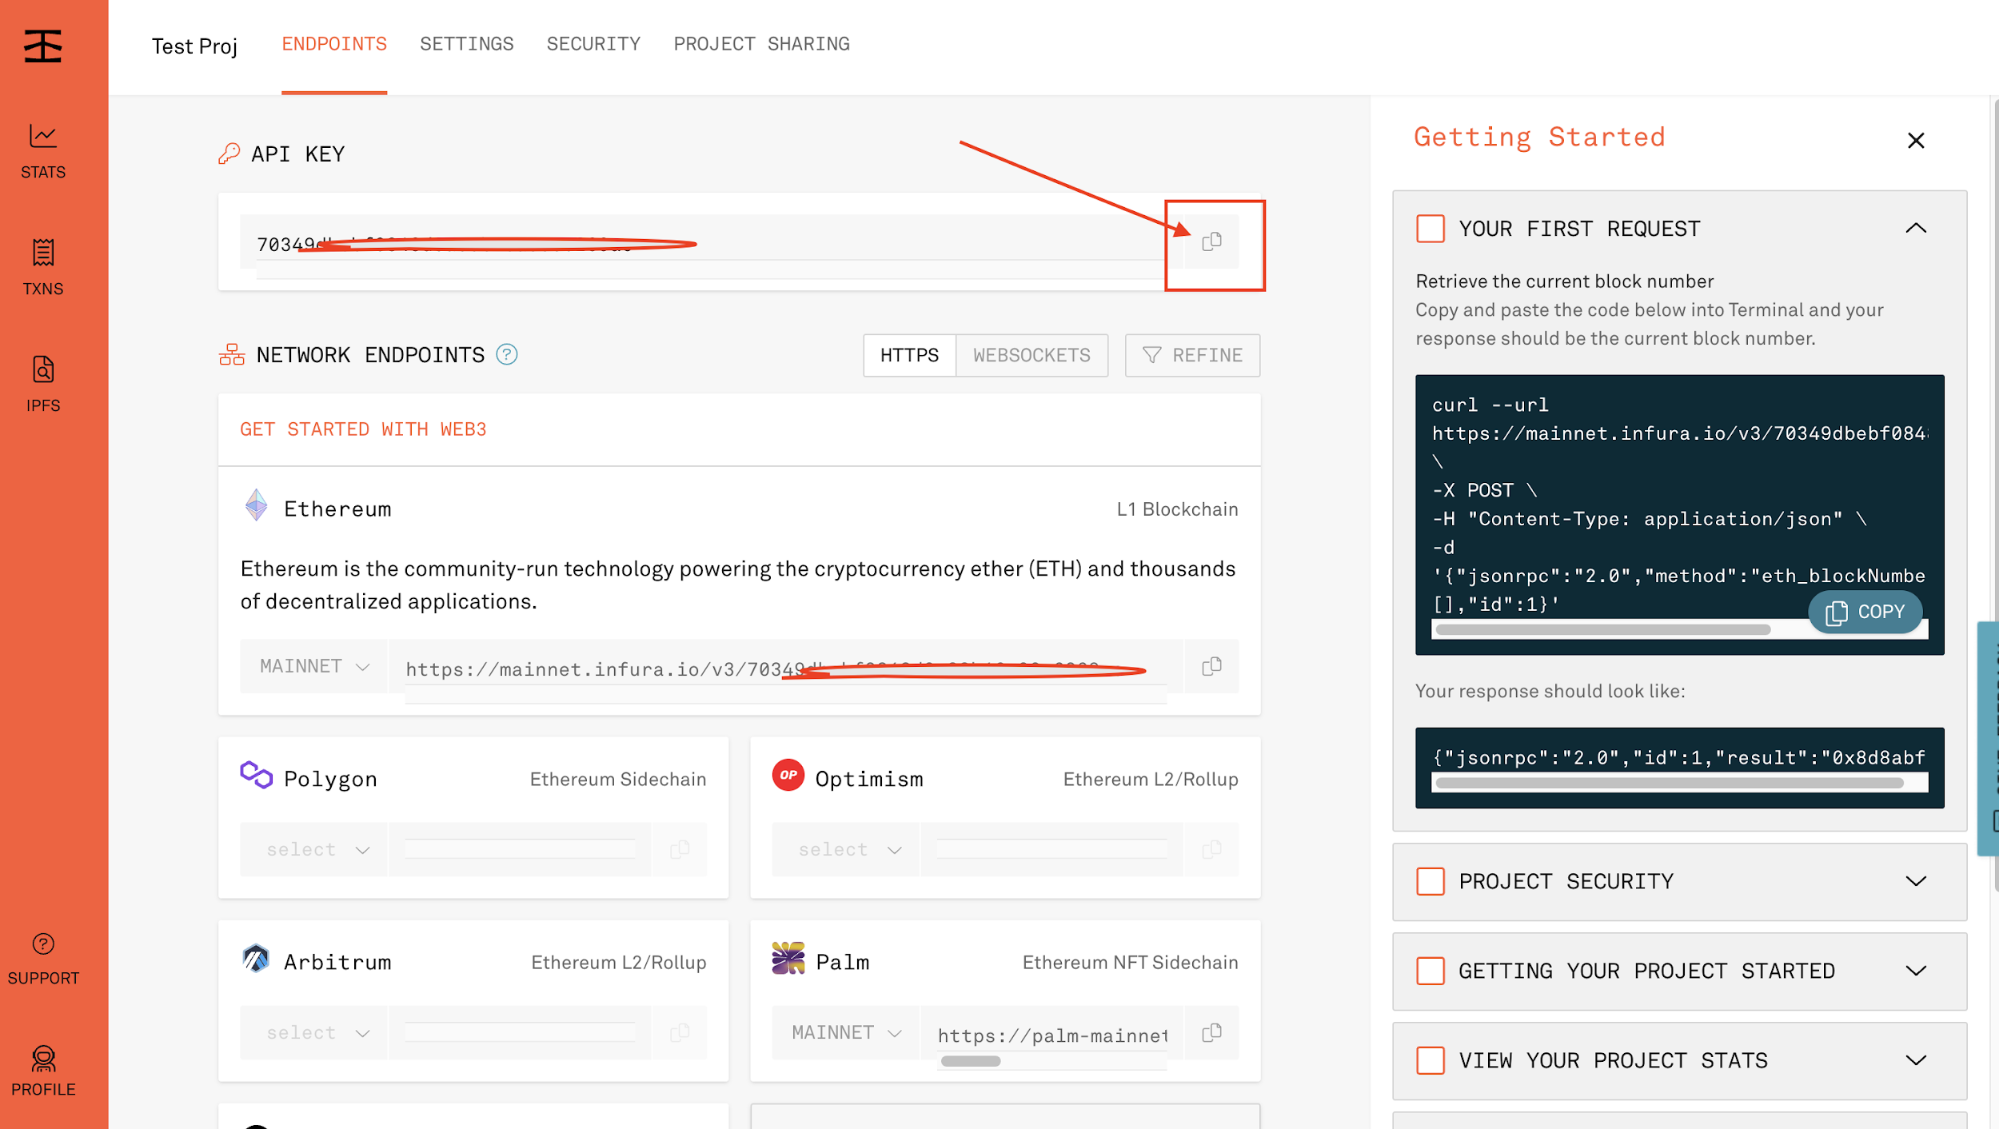
Task: Click the SUPPORT icon in sidebar
Action: click(43, 943)
